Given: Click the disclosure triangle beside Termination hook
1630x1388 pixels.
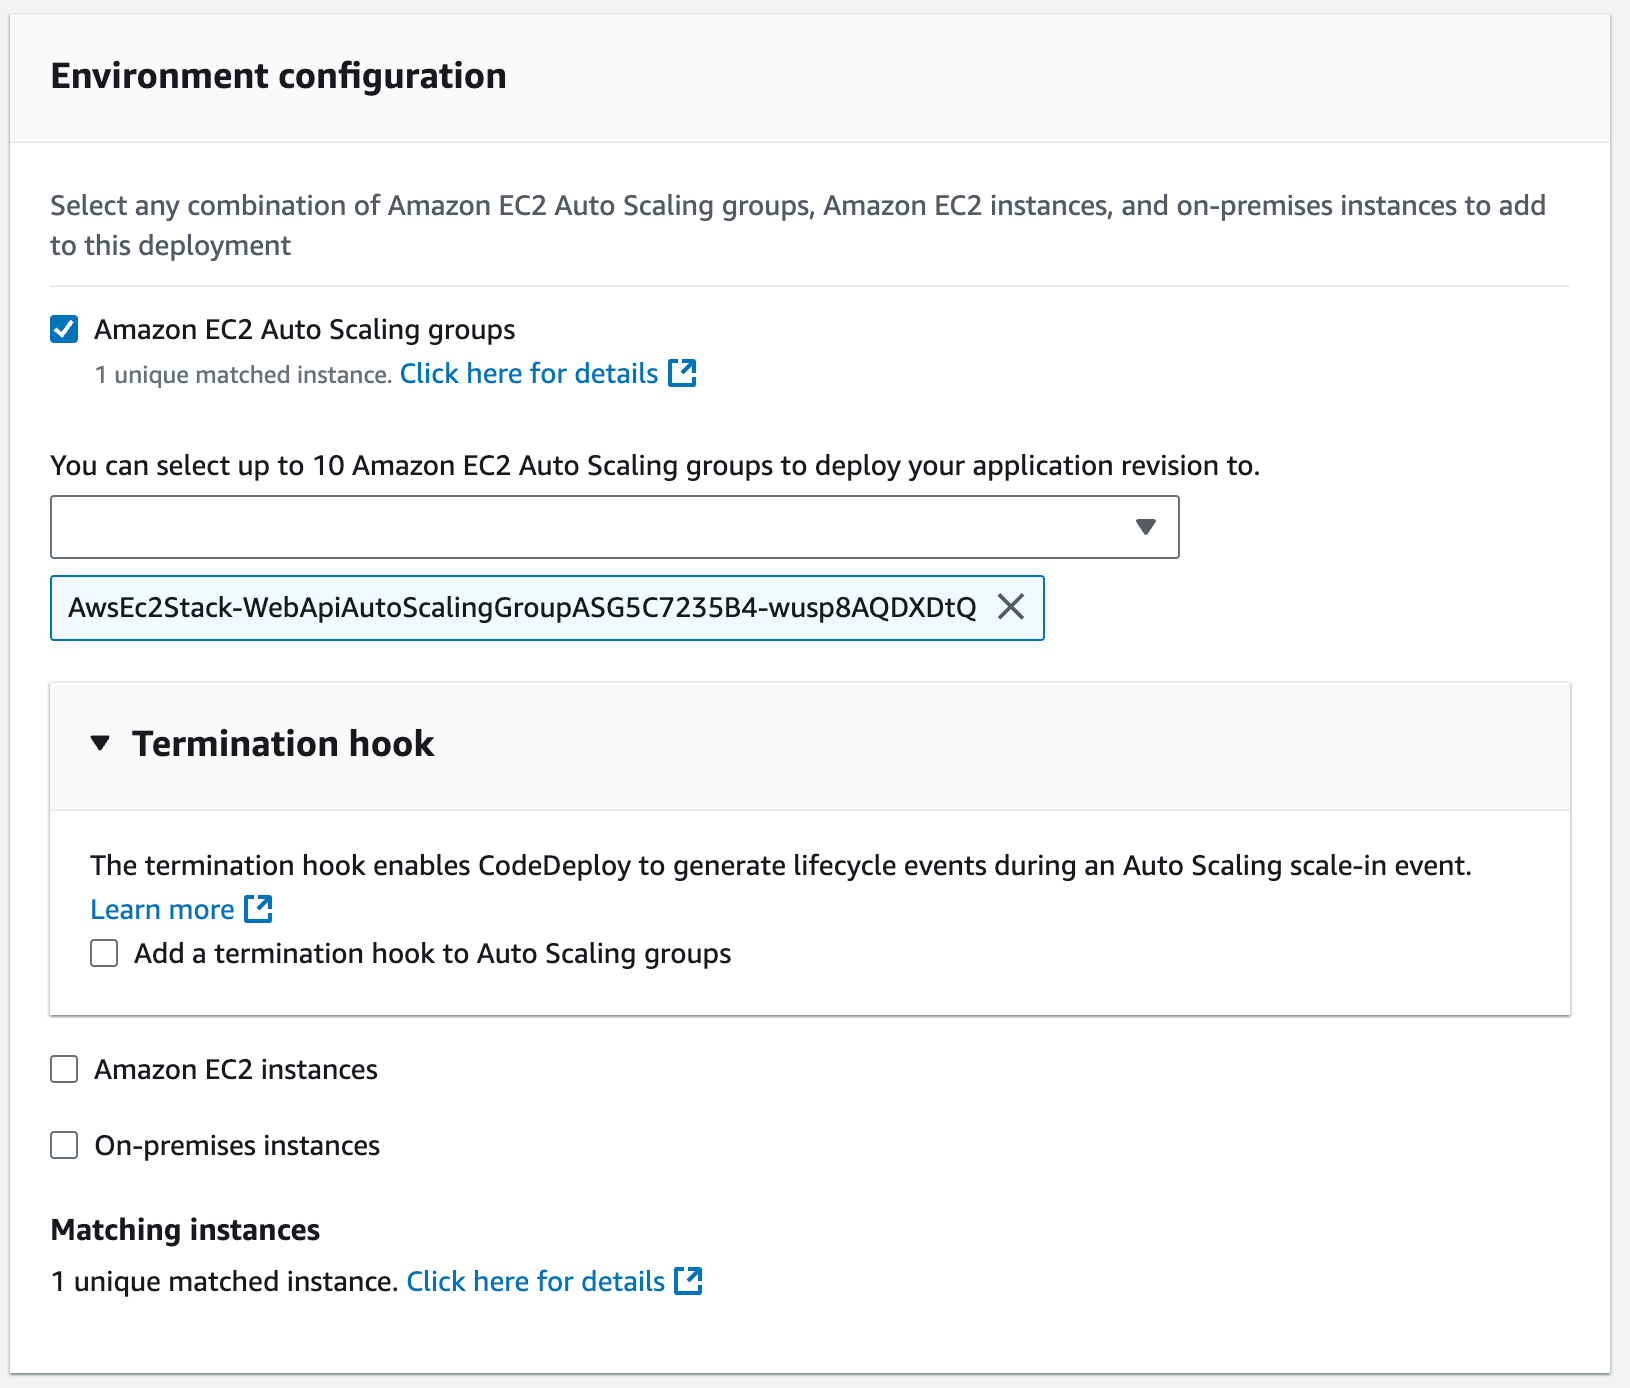Looking at the screenshot, I should click(100, 743).
